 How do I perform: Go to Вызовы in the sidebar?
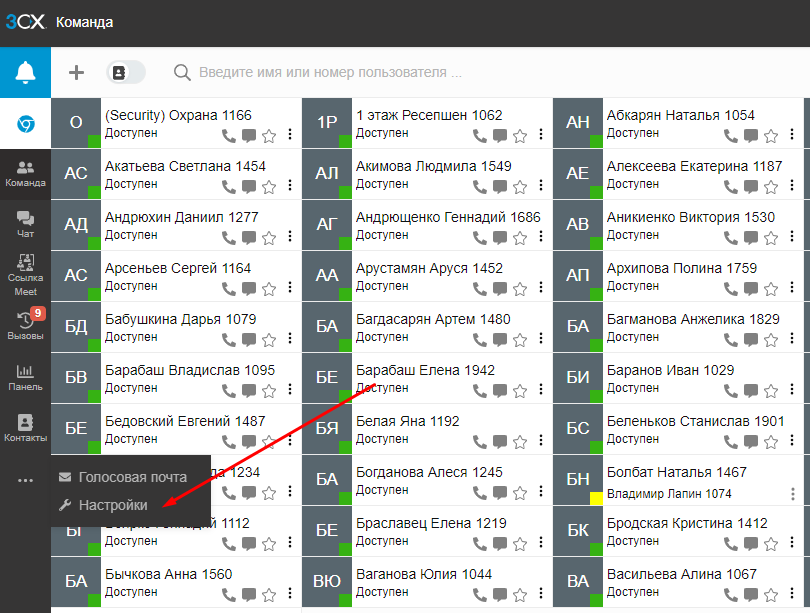tap(25, 326)
